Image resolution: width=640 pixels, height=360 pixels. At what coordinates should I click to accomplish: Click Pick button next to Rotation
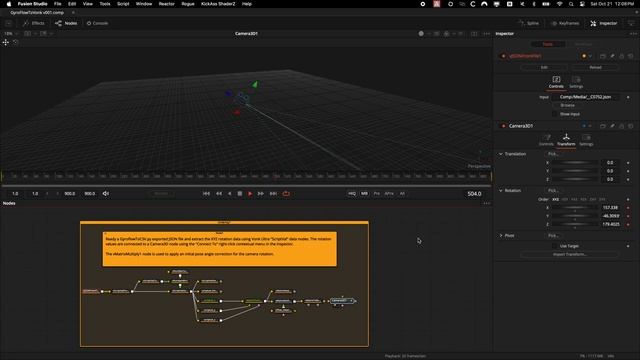(553, 191)
